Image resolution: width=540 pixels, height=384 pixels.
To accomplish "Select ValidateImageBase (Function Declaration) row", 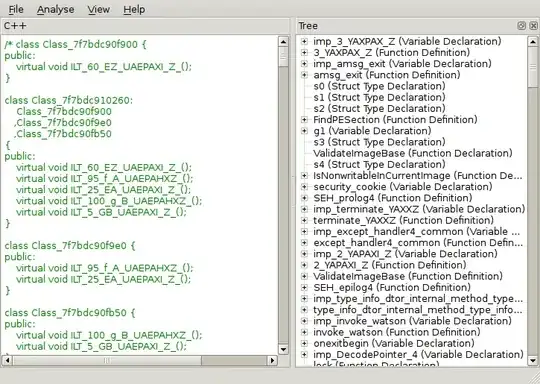I will click(x=413, y=153).
